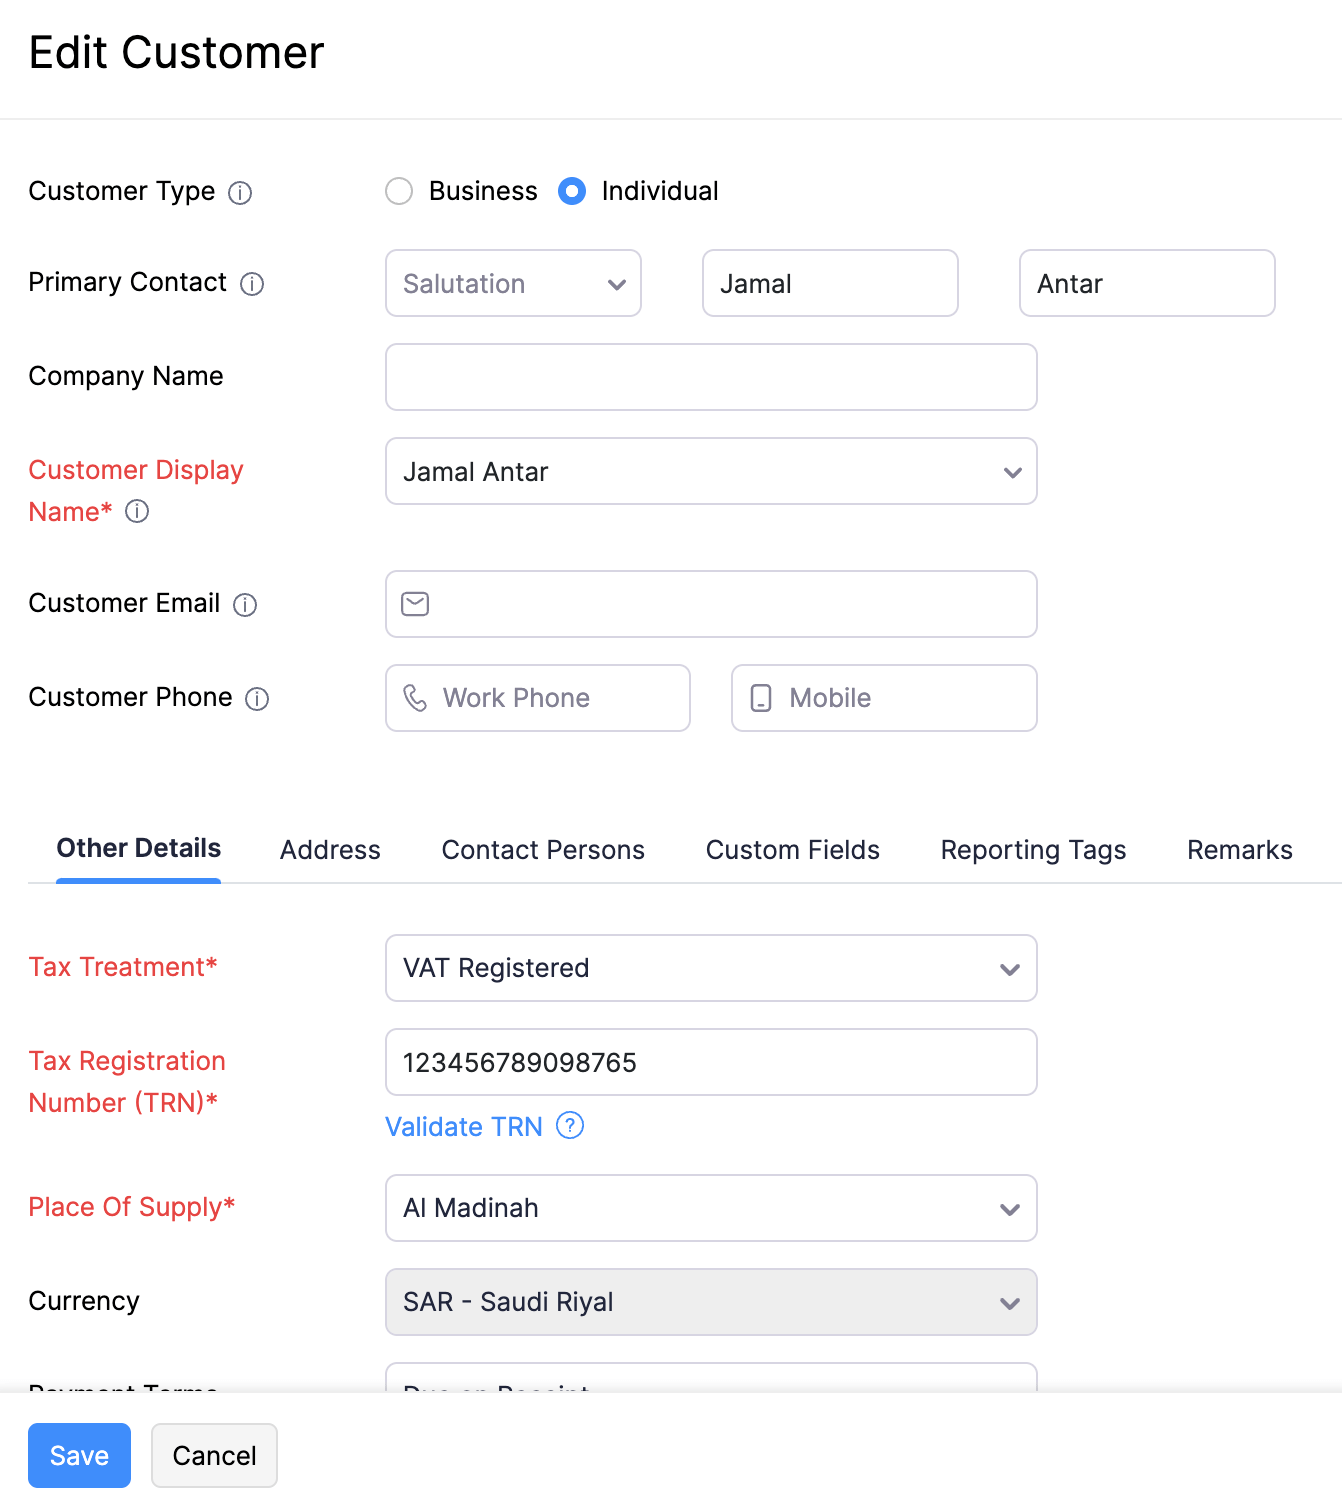Click the Company Name input field
1342x1510 pixels.
[x=711, y=377]
